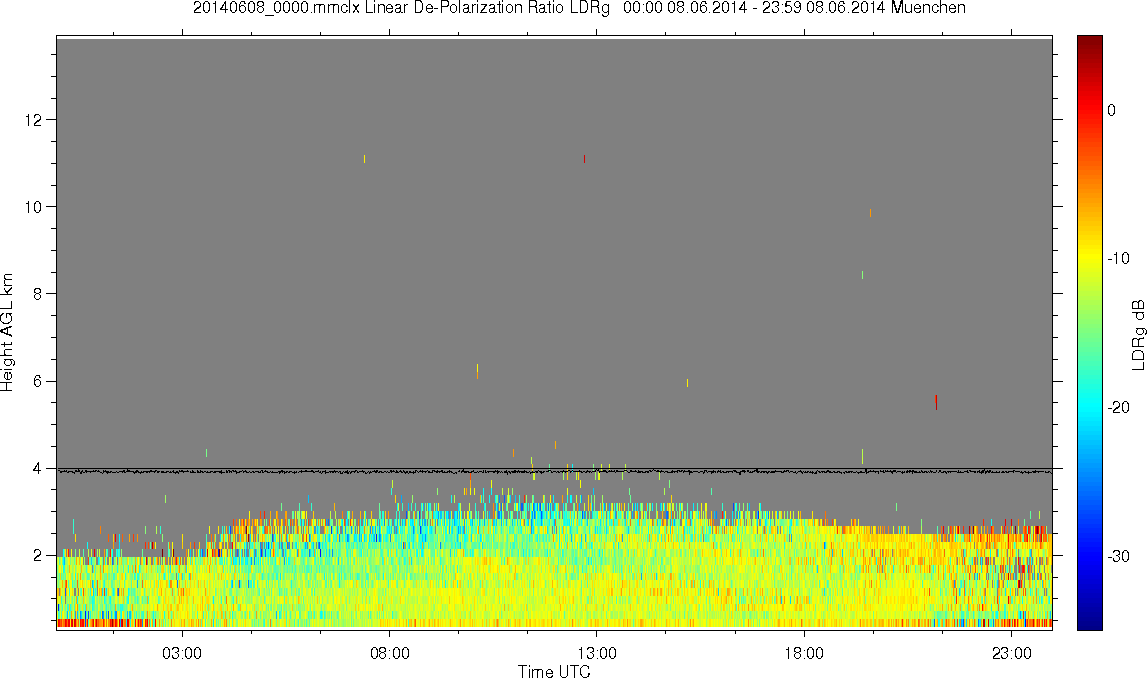The image size is (1147, 678).
Task: Select the 13:00 time tick label
Action: (x=597, y=653)
